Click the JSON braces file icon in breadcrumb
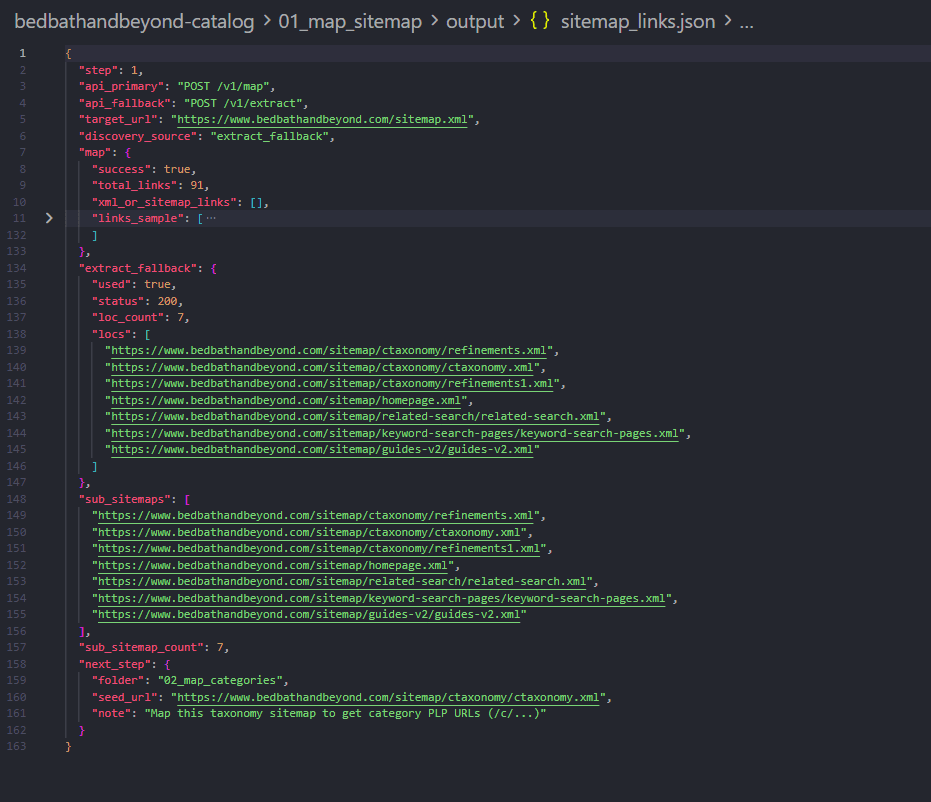Screen dimensions: 931x802 coord(540,21)
